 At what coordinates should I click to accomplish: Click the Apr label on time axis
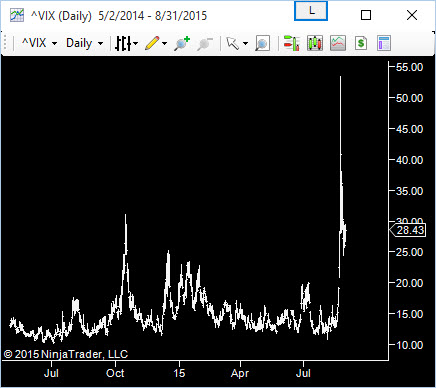[x=240, y=373]
